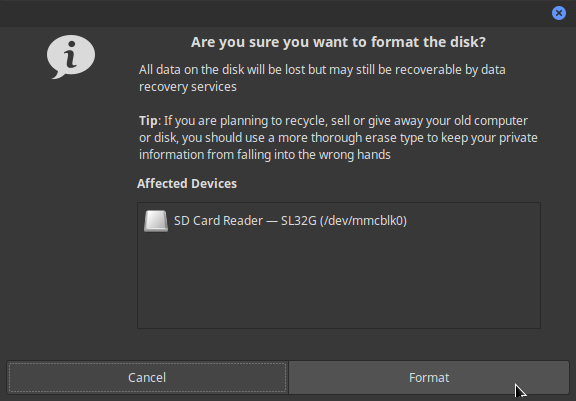Click the 'recovery services' text line
This screenshot has height=401, width=576.
[x=188, y=87]
